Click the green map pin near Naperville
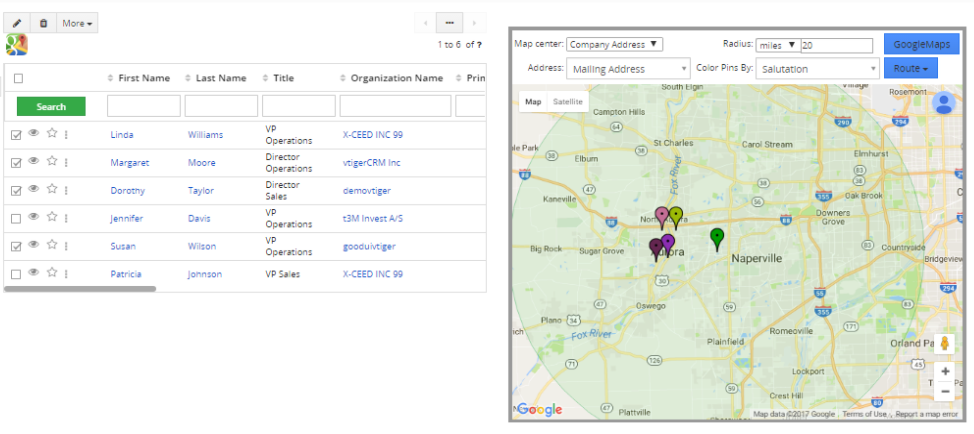This screenshot has width=974, height=434. coord(717,239)
